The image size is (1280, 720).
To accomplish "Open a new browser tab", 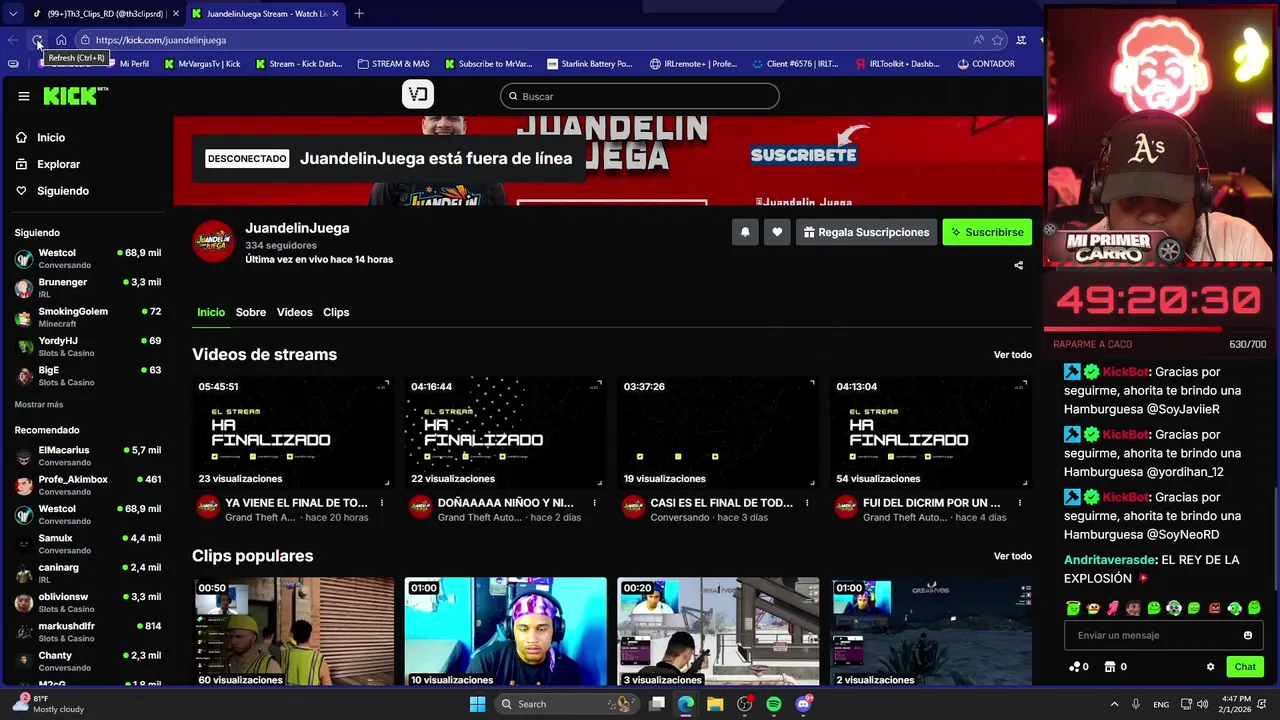I will tap(359, 13).
